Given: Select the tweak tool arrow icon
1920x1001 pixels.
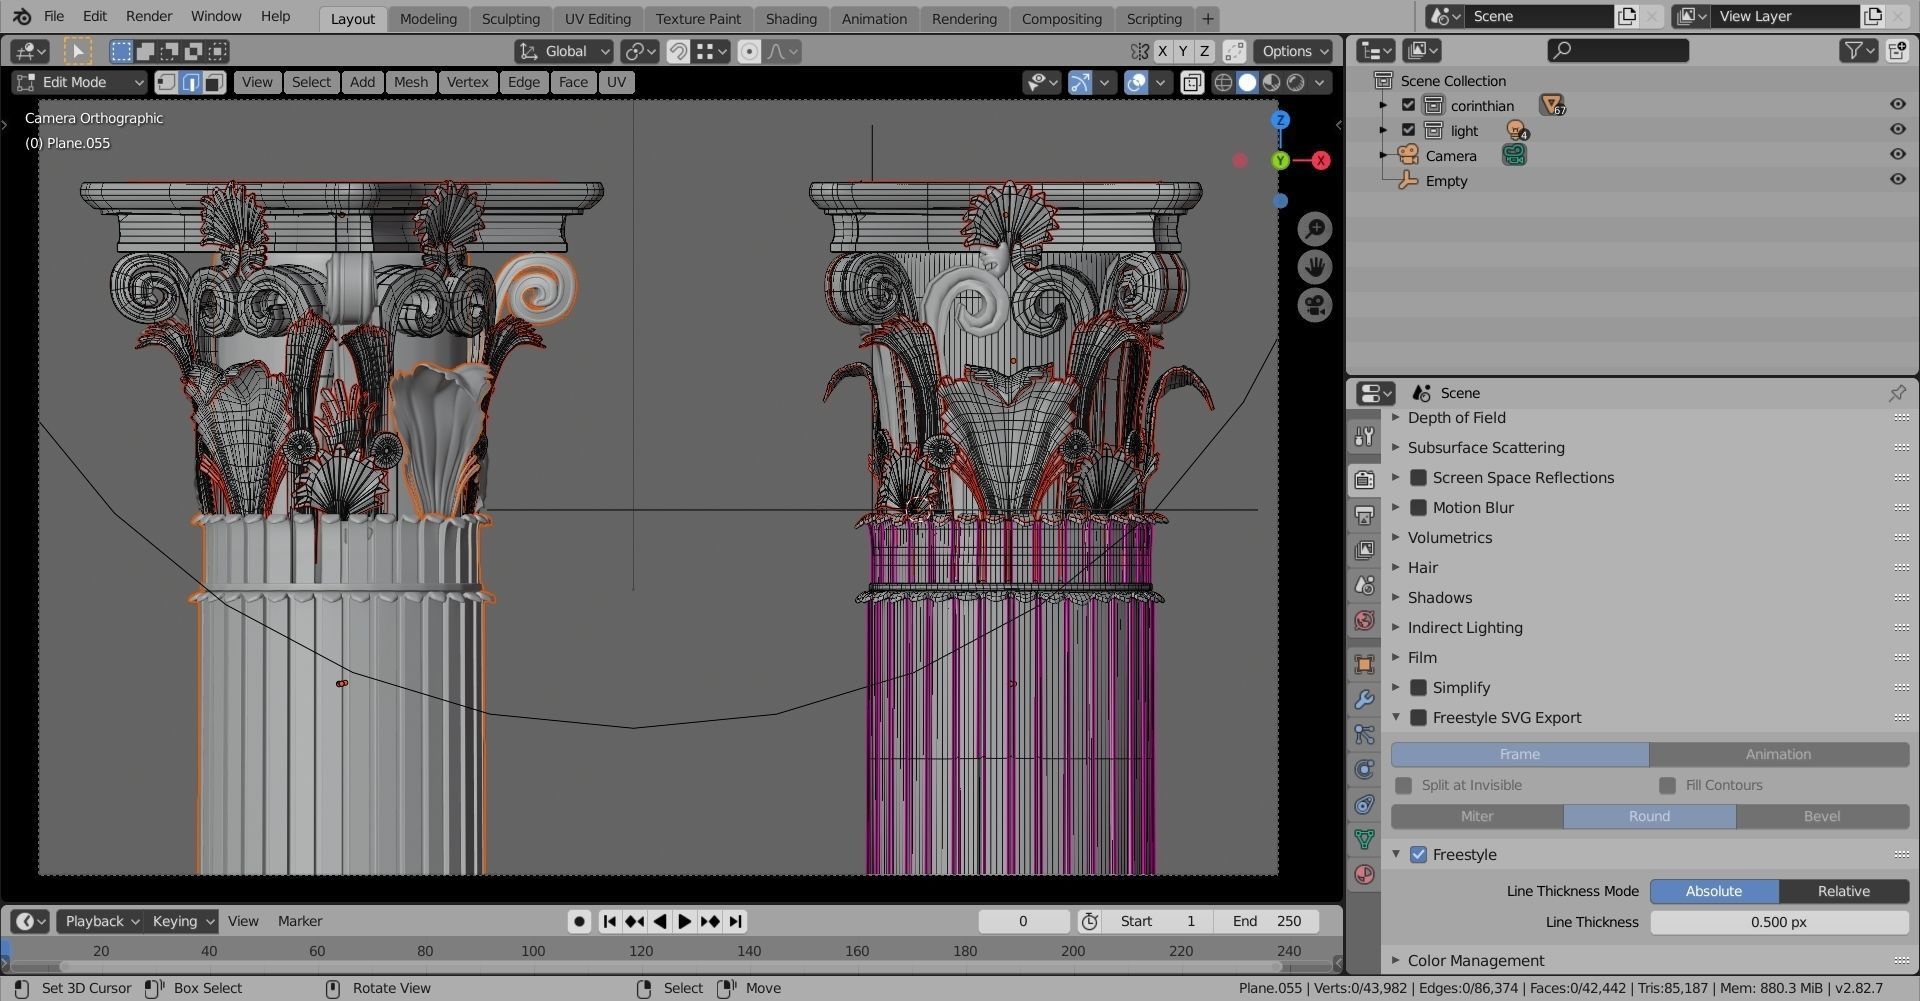Looking at the screenshot, I should click(77, 51).
